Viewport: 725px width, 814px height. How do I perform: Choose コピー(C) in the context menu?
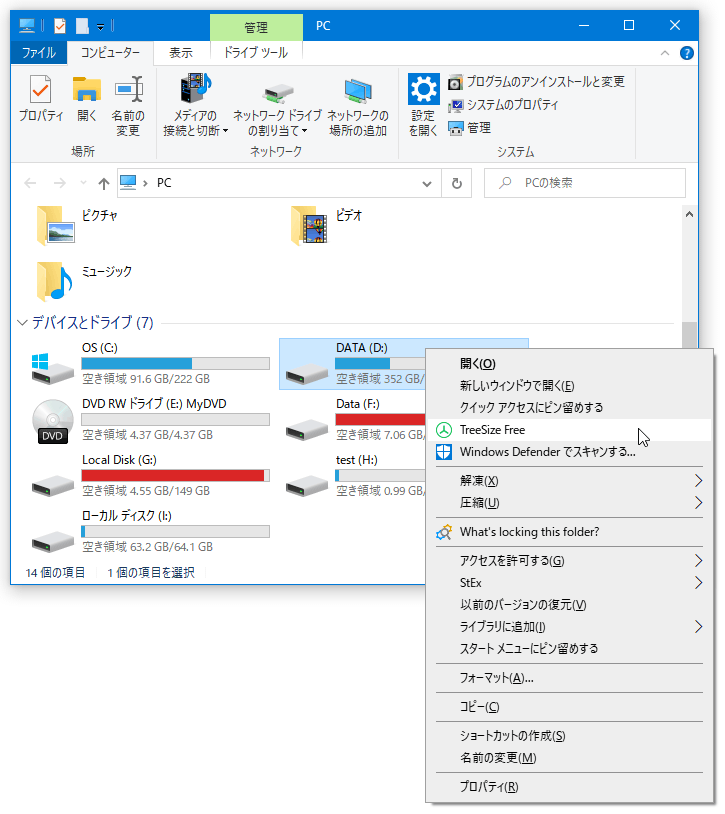pyautogui.click(x=569, y=707)
